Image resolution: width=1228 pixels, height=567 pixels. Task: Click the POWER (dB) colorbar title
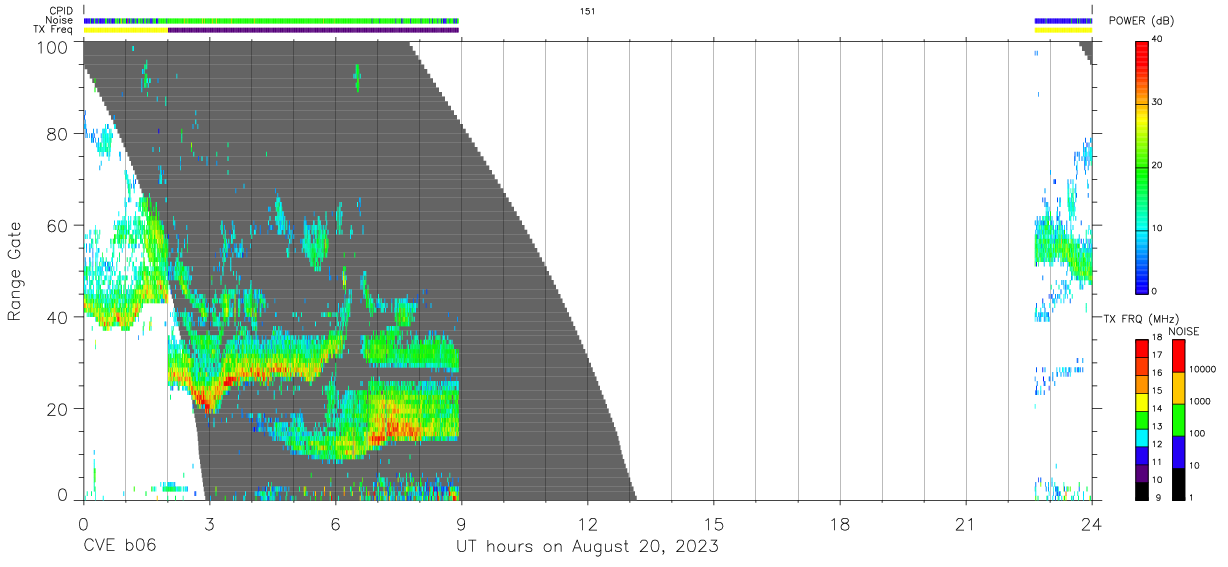1142,21
